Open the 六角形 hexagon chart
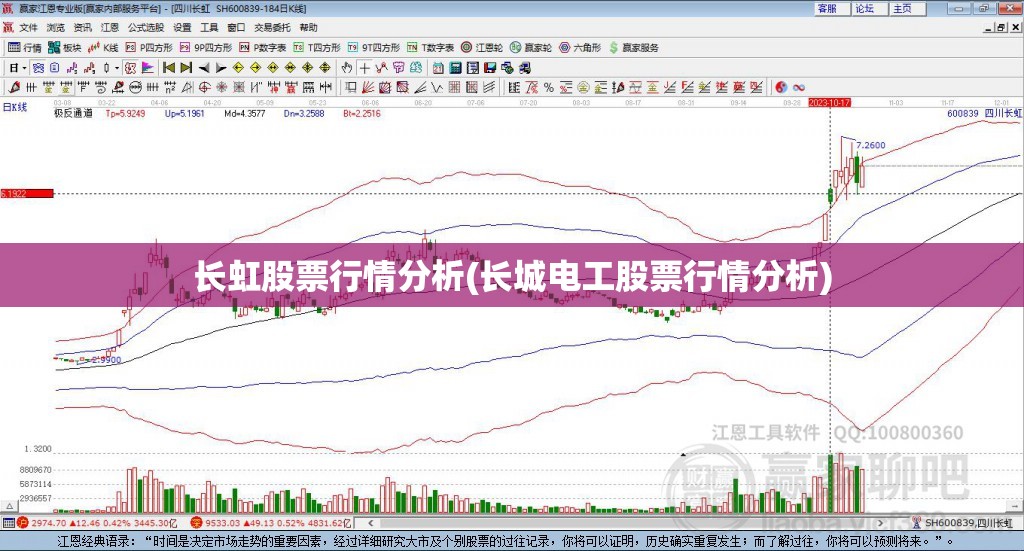 click(580, 48)
